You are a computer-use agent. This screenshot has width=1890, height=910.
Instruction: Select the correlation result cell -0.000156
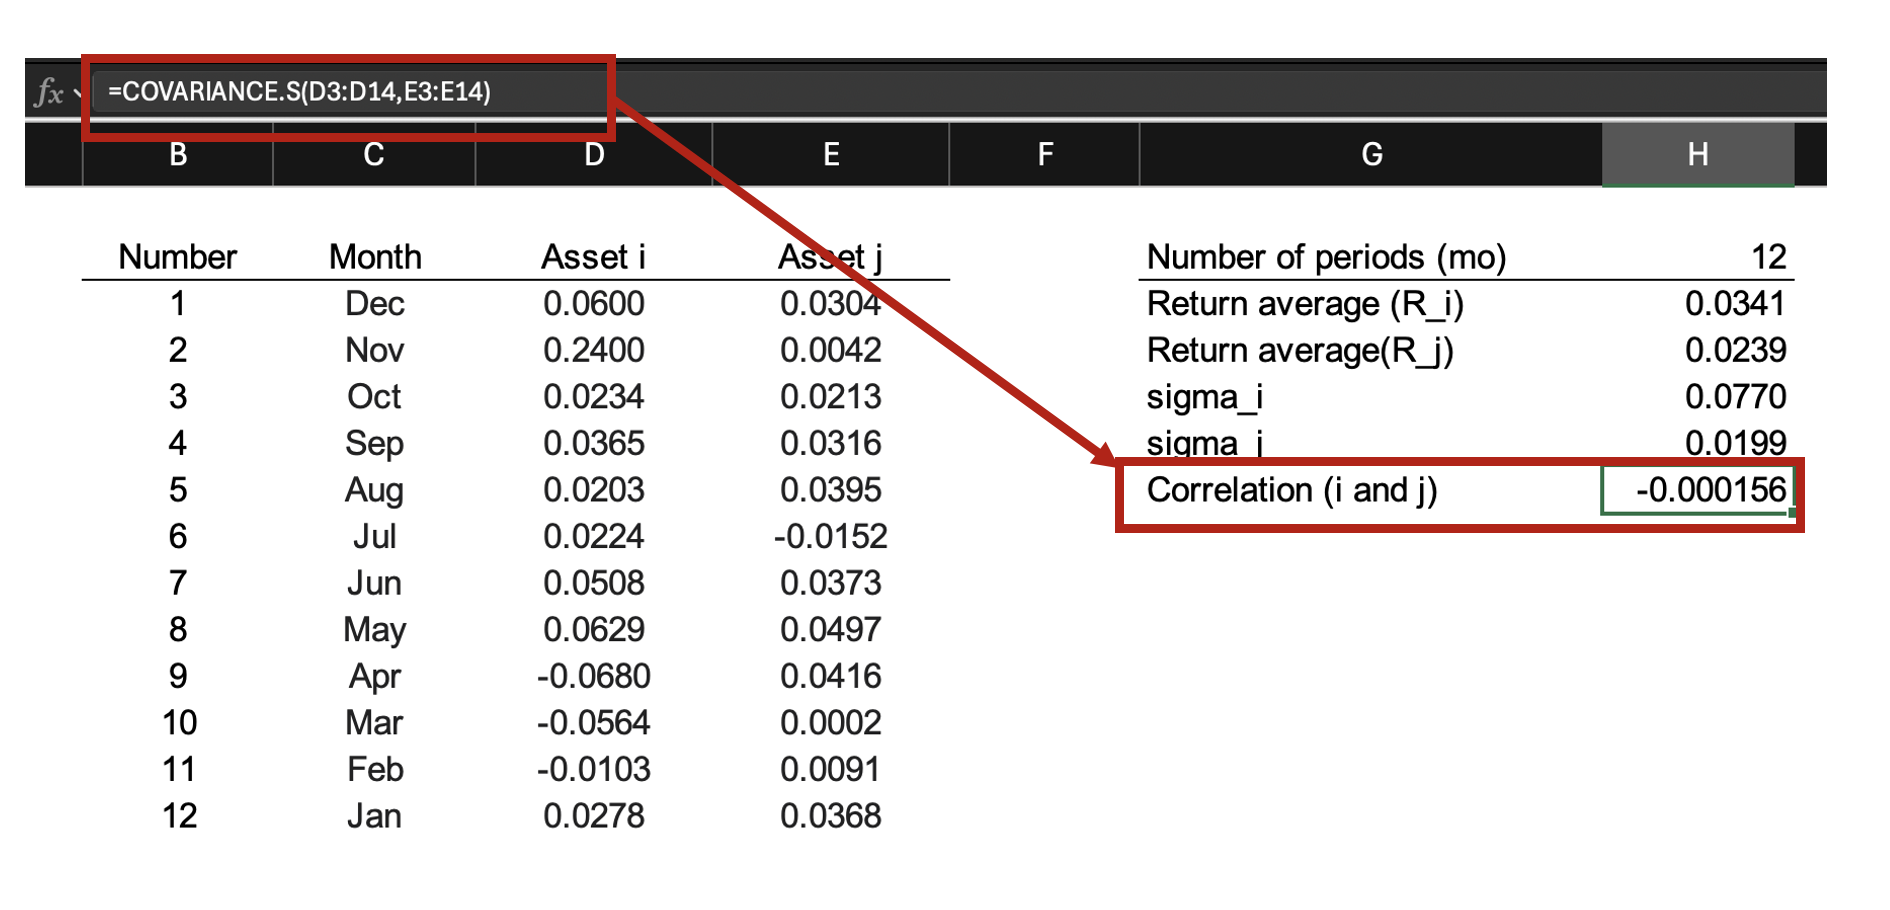pos(1697,490)
